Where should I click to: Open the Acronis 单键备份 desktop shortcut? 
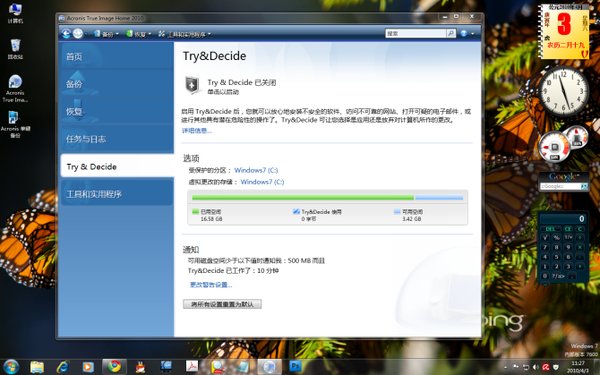tap(15, 124)
